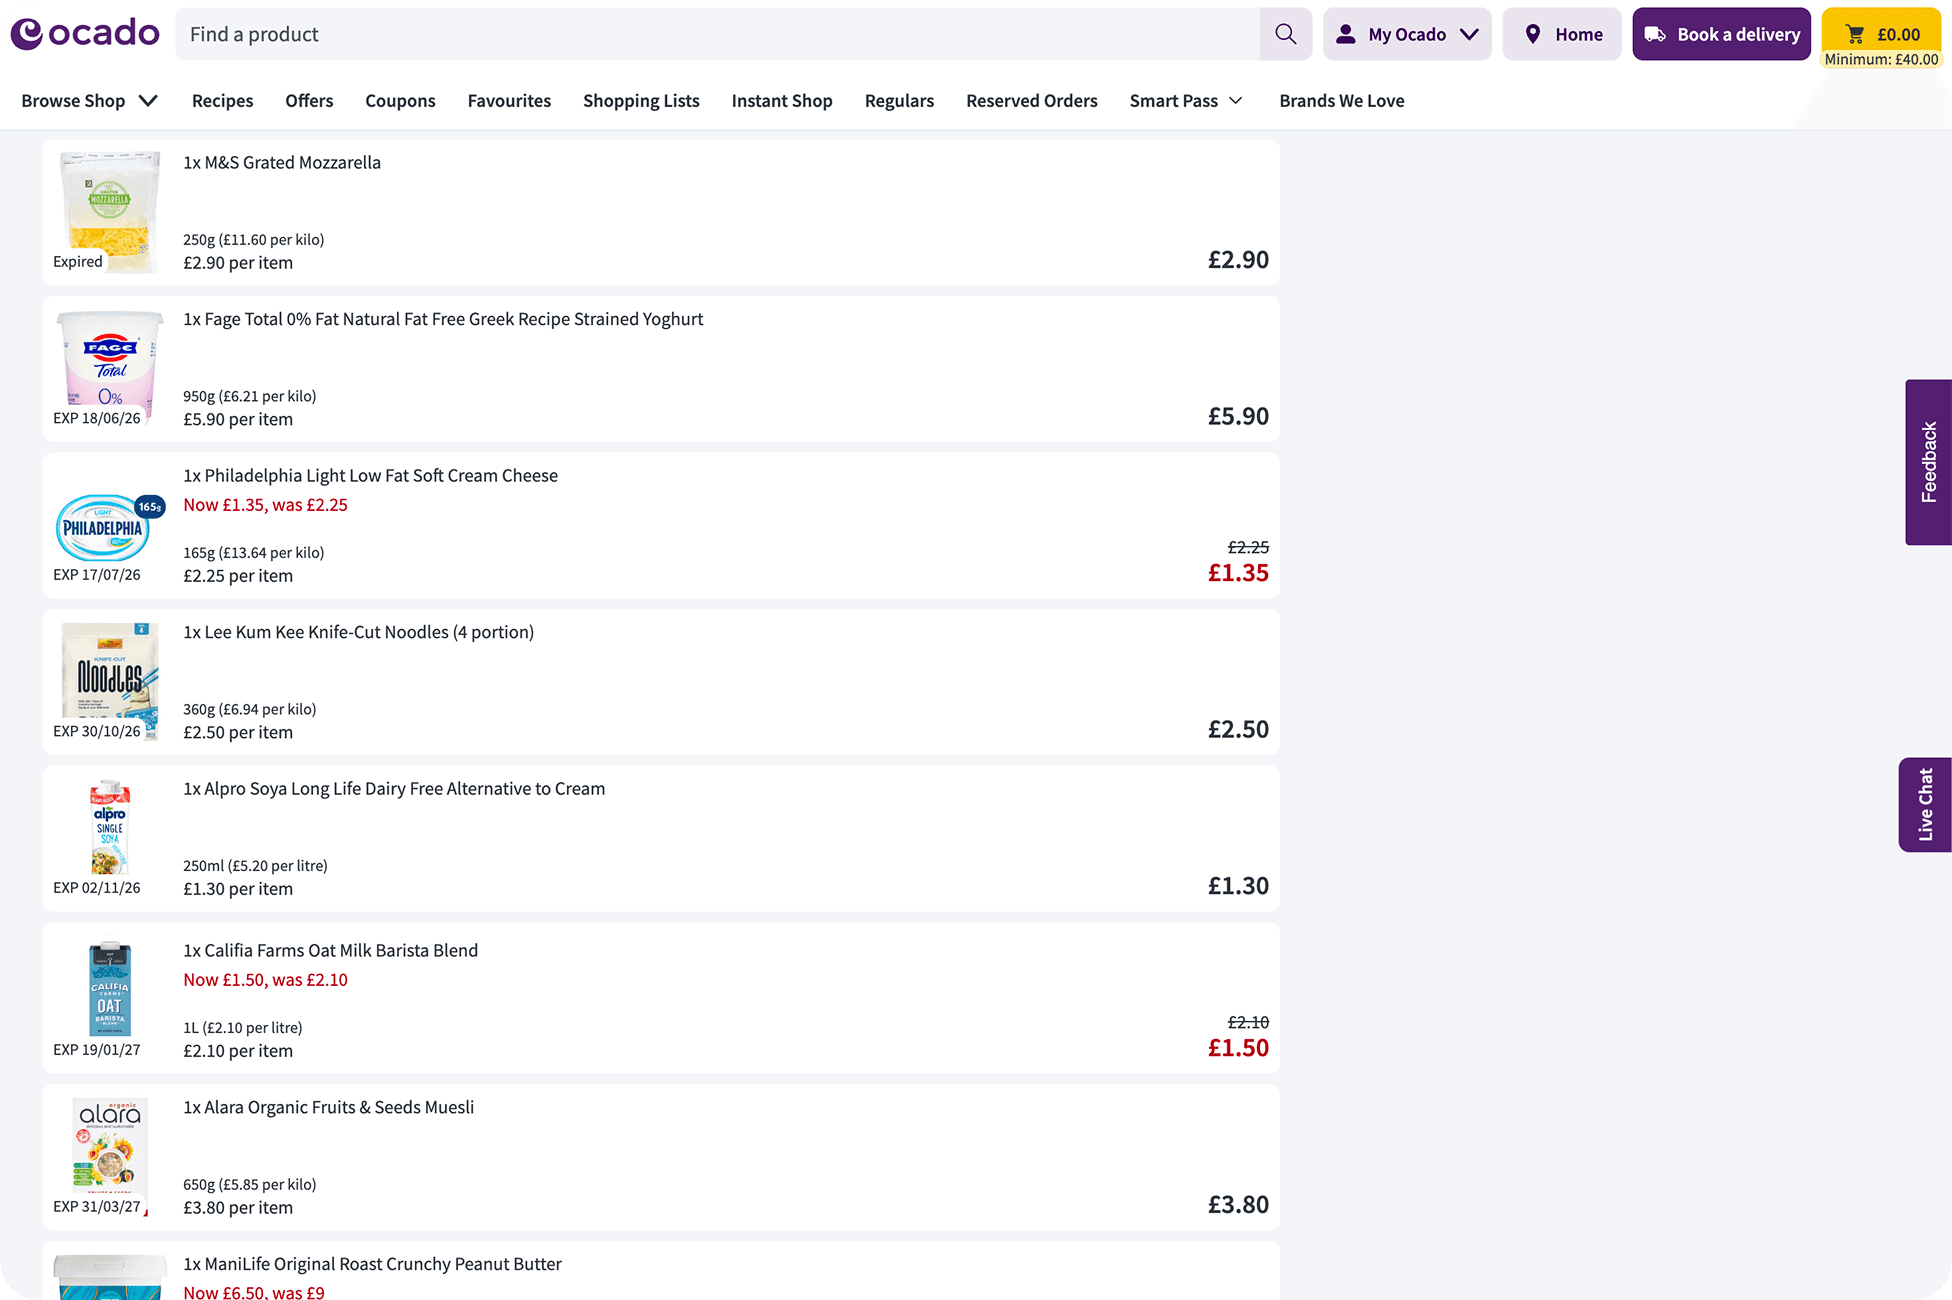Viewport: 1952px width, 1300px height.
Task: Click the red £1.50 oat milk price
Action: [x=1238, y=1048]
